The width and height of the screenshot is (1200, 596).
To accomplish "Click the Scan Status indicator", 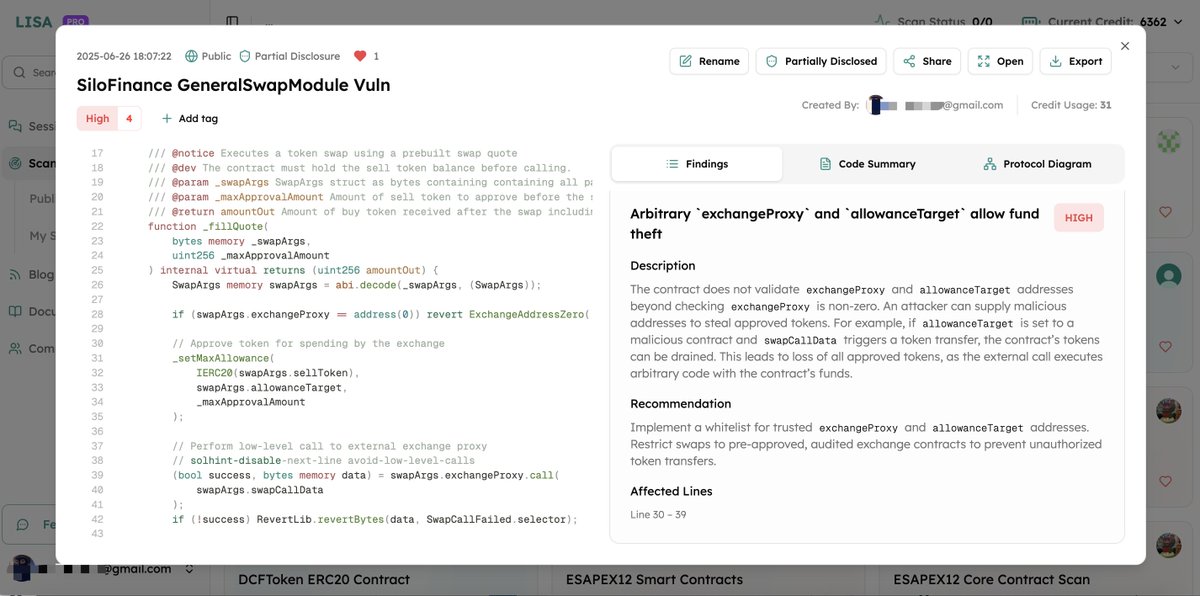I will pos(932,21).
